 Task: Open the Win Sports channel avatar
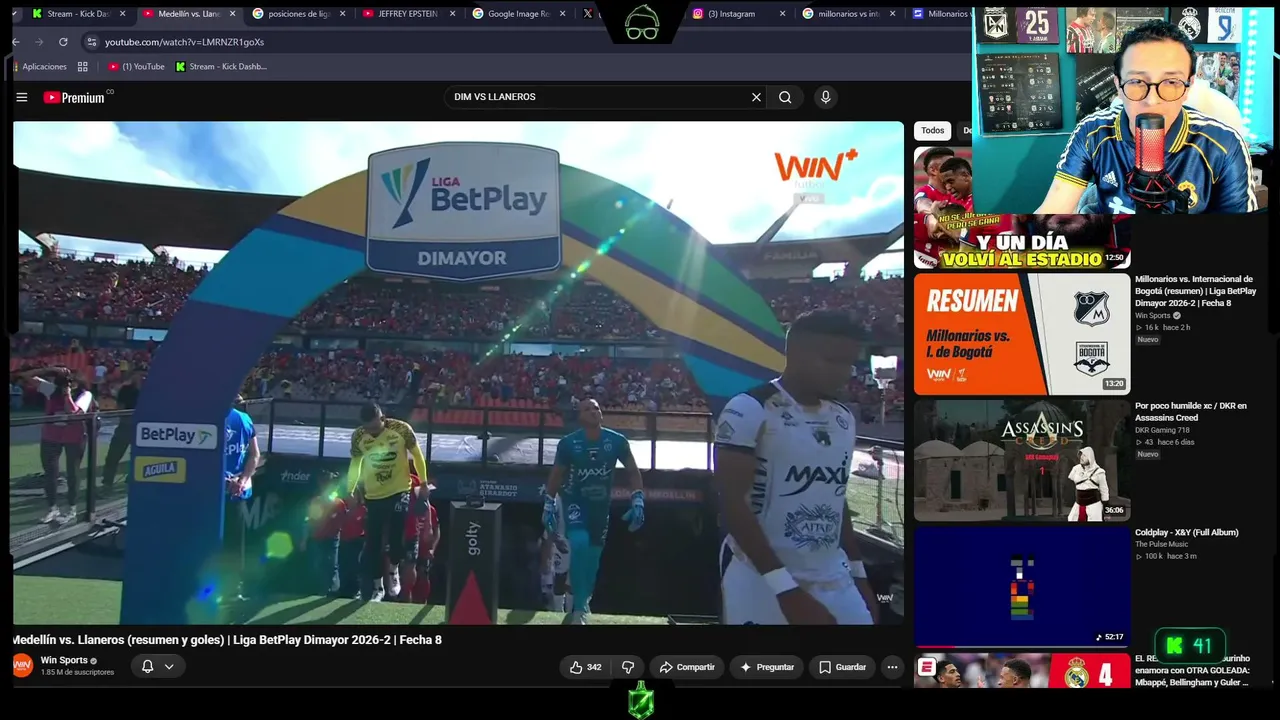(22, 666)
